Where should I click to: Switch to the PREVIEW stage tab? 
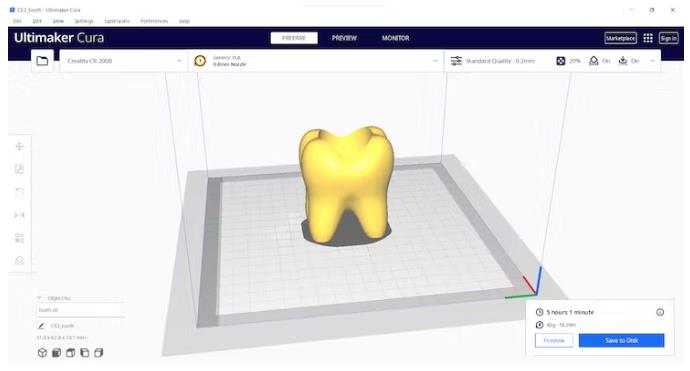pos(344,38)
